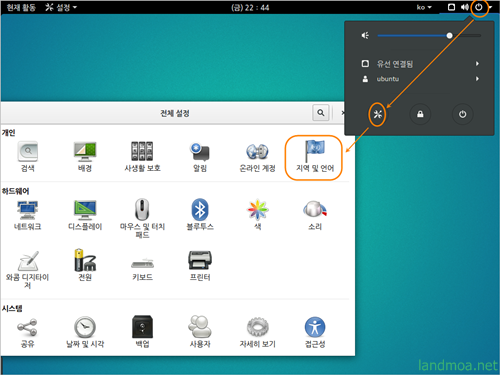Open the 배경 (Background) settings
The image size is (500, 375).
(x=85, y=157)
